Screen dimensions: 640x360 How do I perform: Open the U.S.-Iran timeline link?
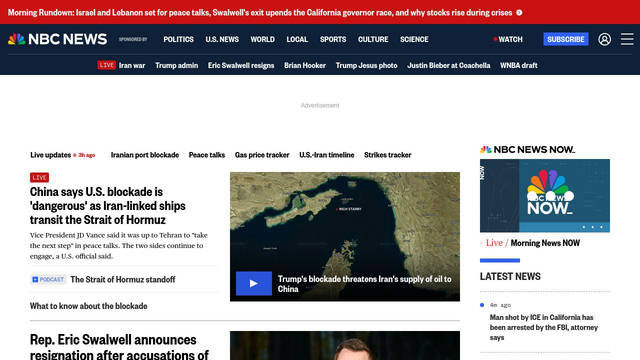coord(327,155)
